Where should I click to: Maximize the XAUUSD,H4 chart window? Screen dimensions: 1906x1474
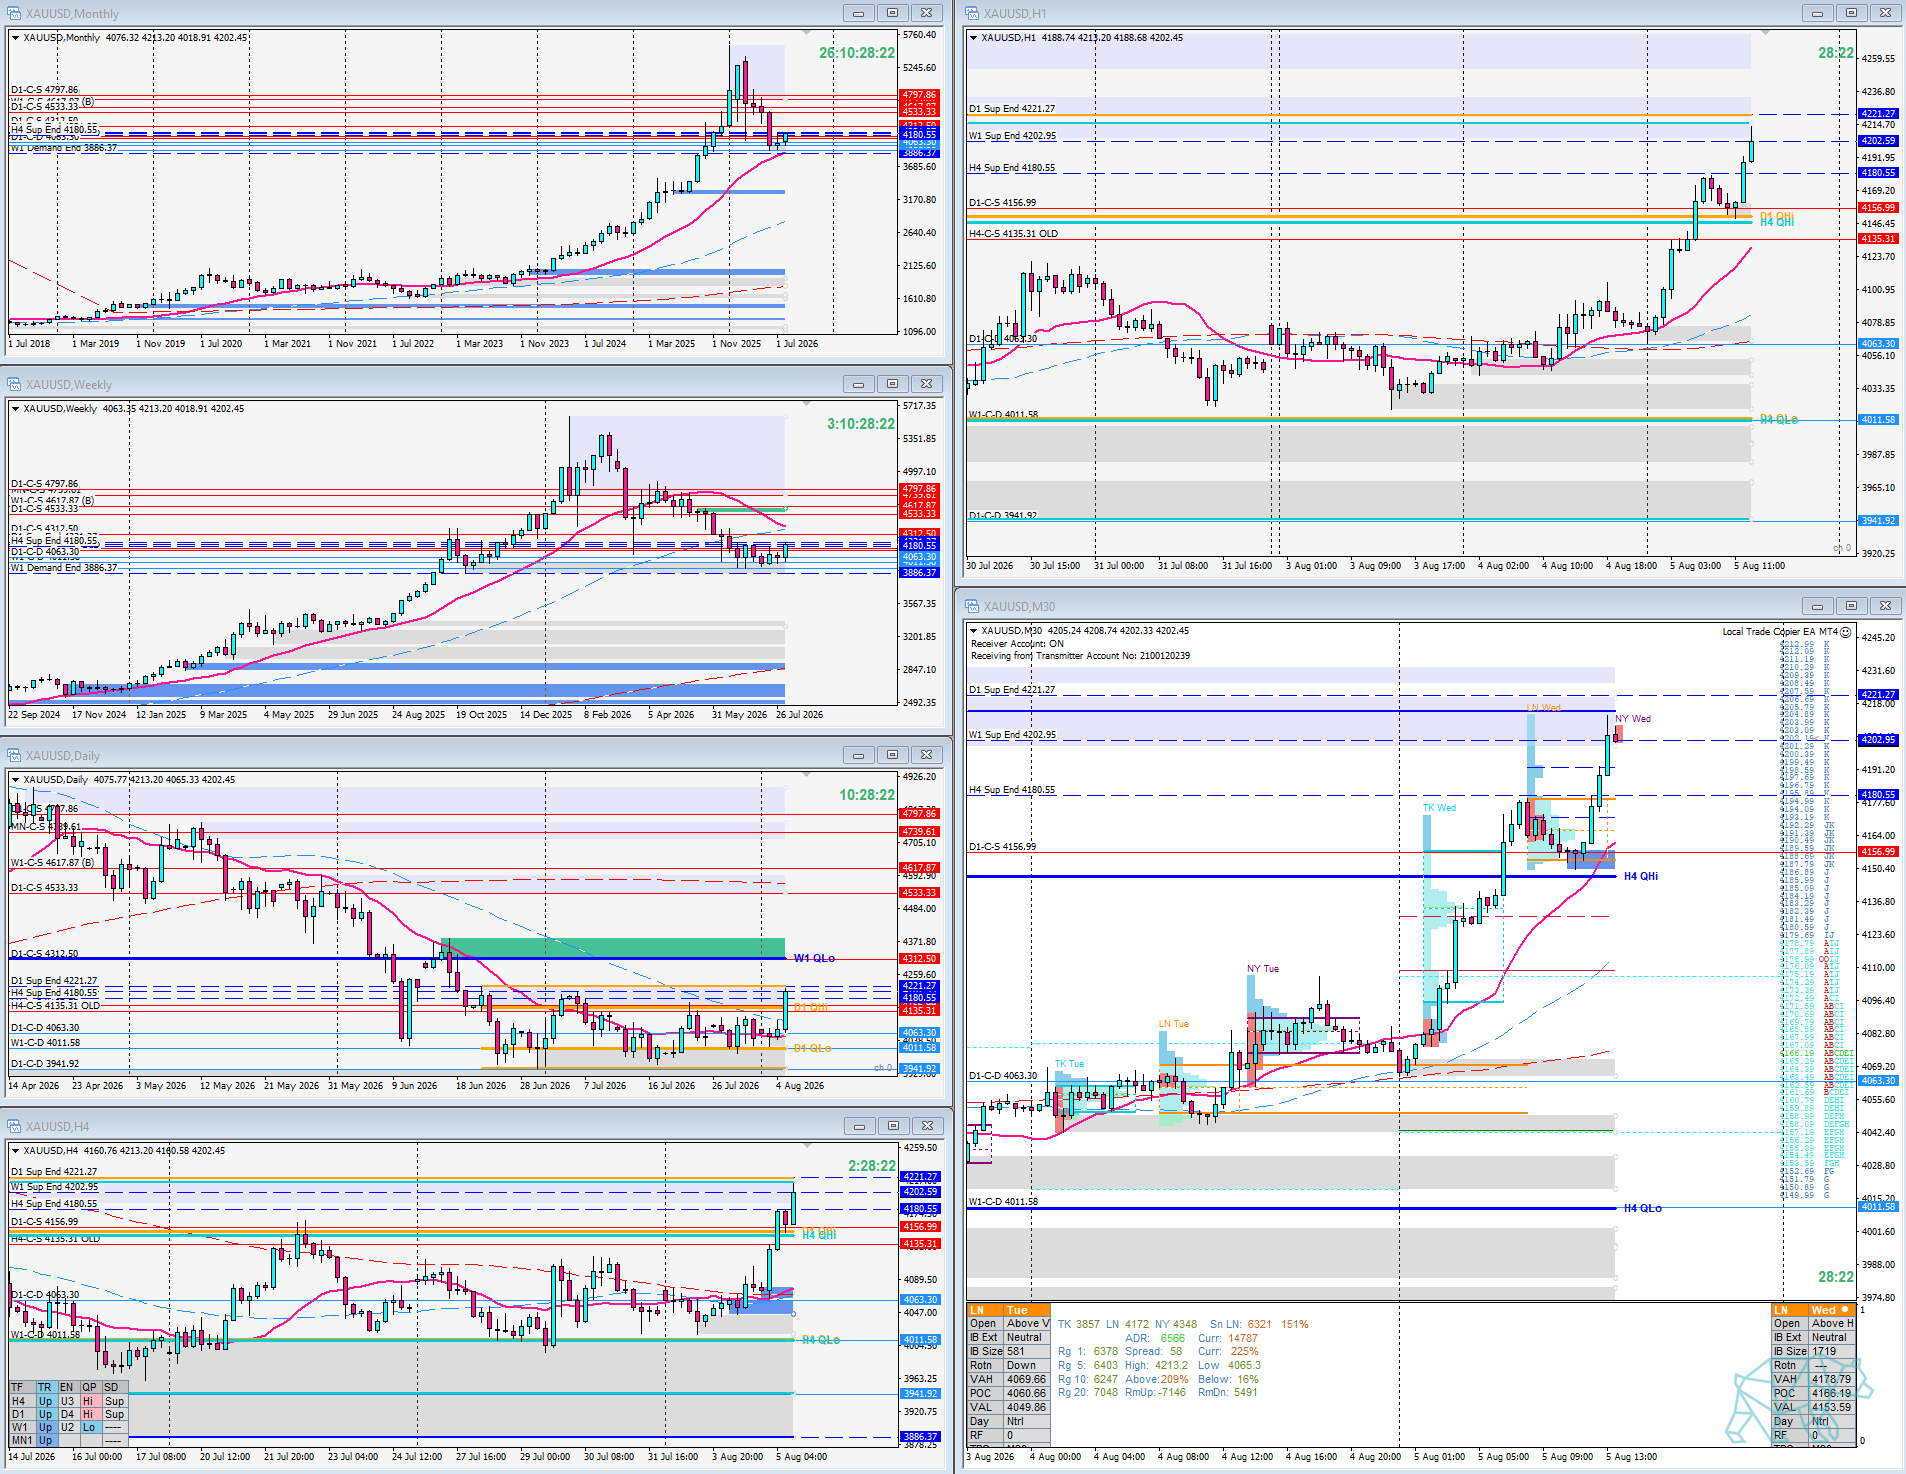click(892, 1126)
